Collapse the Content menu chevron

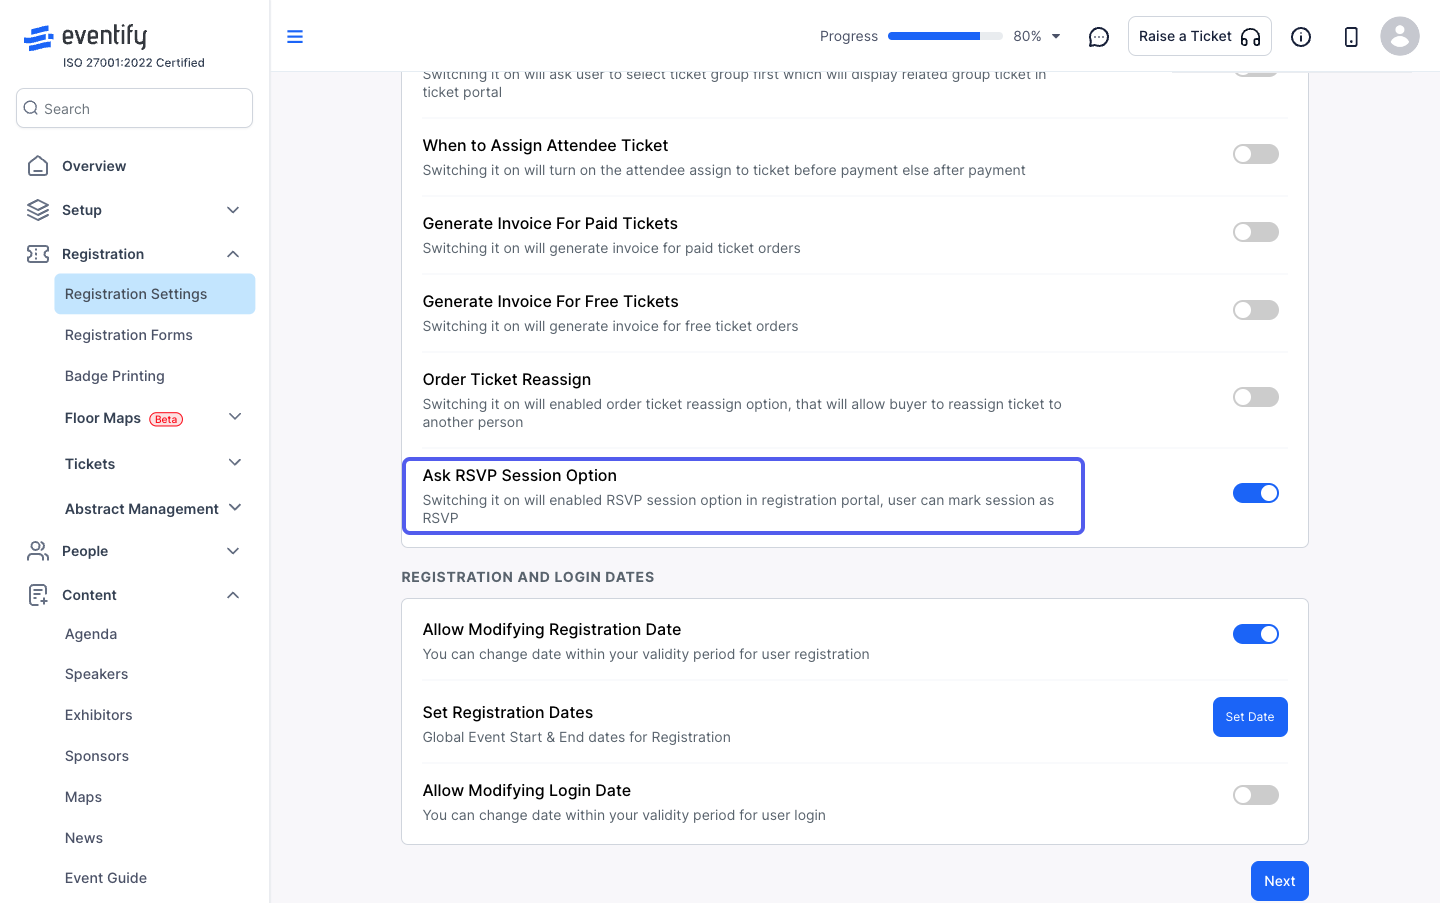pyautogui.click(x=233, y=595)
